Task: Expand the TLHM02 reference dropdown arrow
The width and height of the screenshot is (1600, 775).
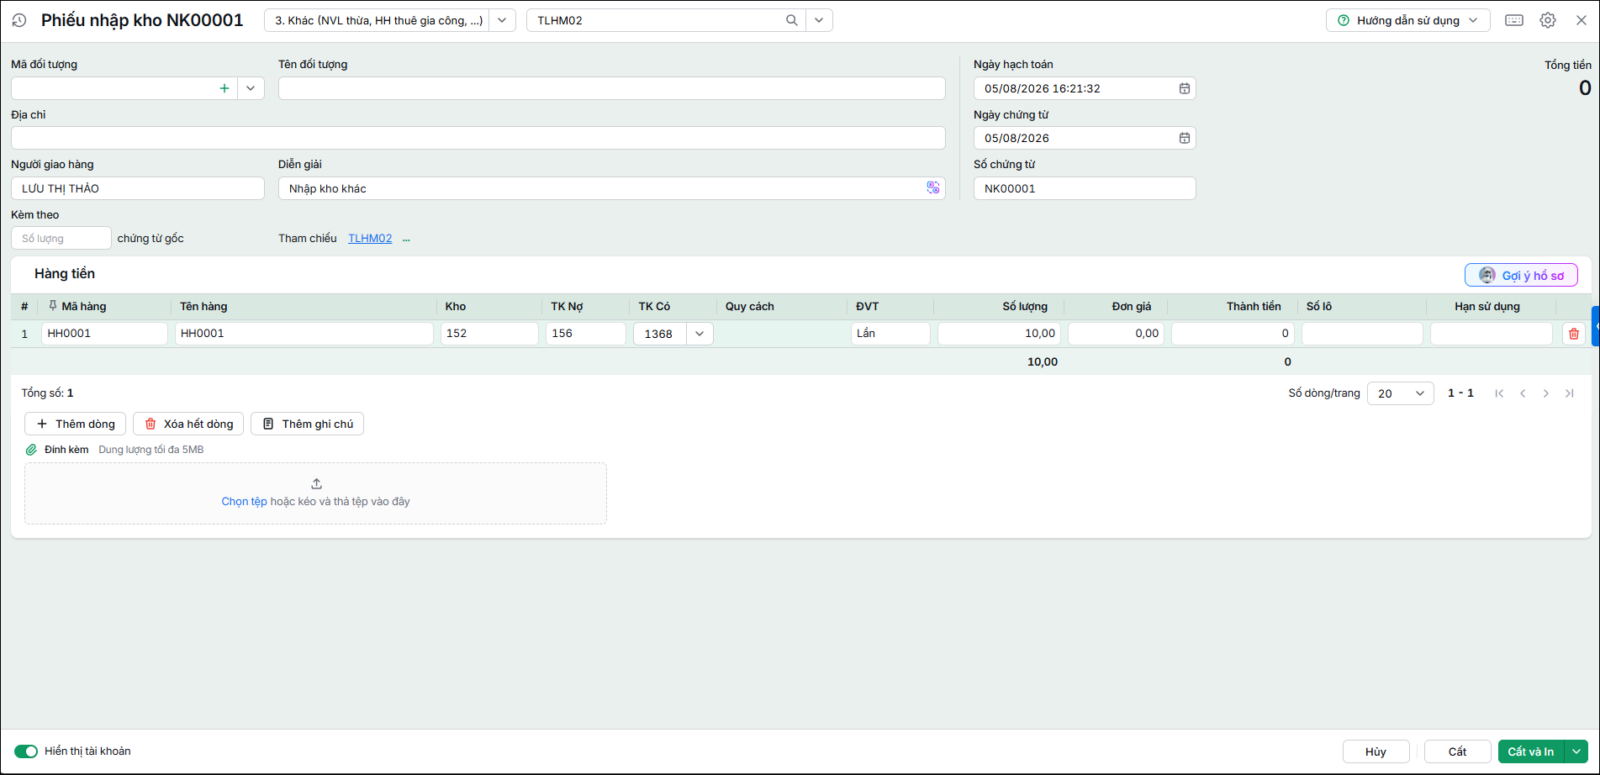Action: 819,20
